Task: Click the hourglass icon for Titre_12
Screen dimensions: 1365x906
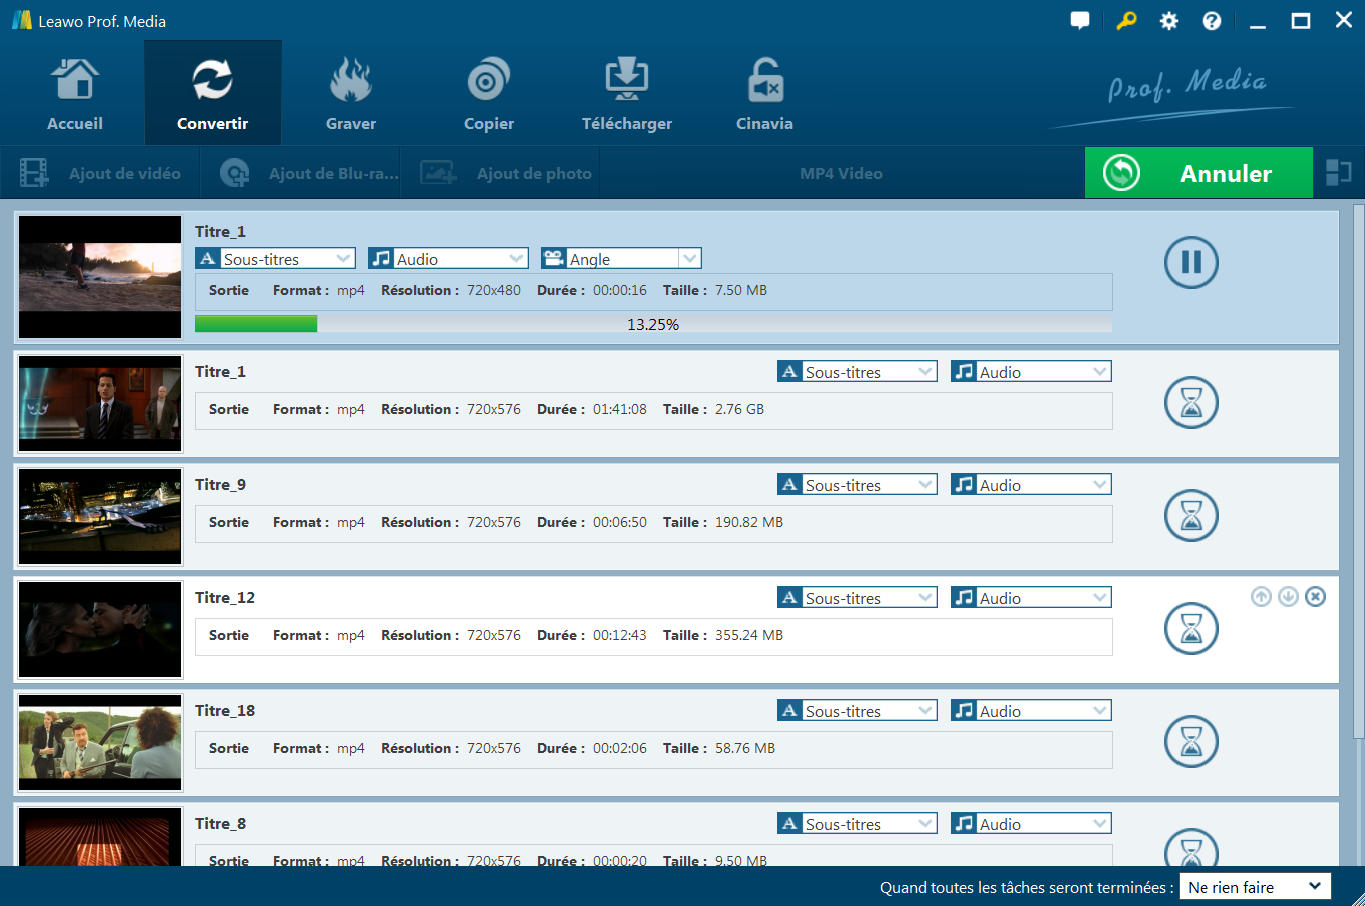Action: pyautogui.click(x=1191, y=629)
